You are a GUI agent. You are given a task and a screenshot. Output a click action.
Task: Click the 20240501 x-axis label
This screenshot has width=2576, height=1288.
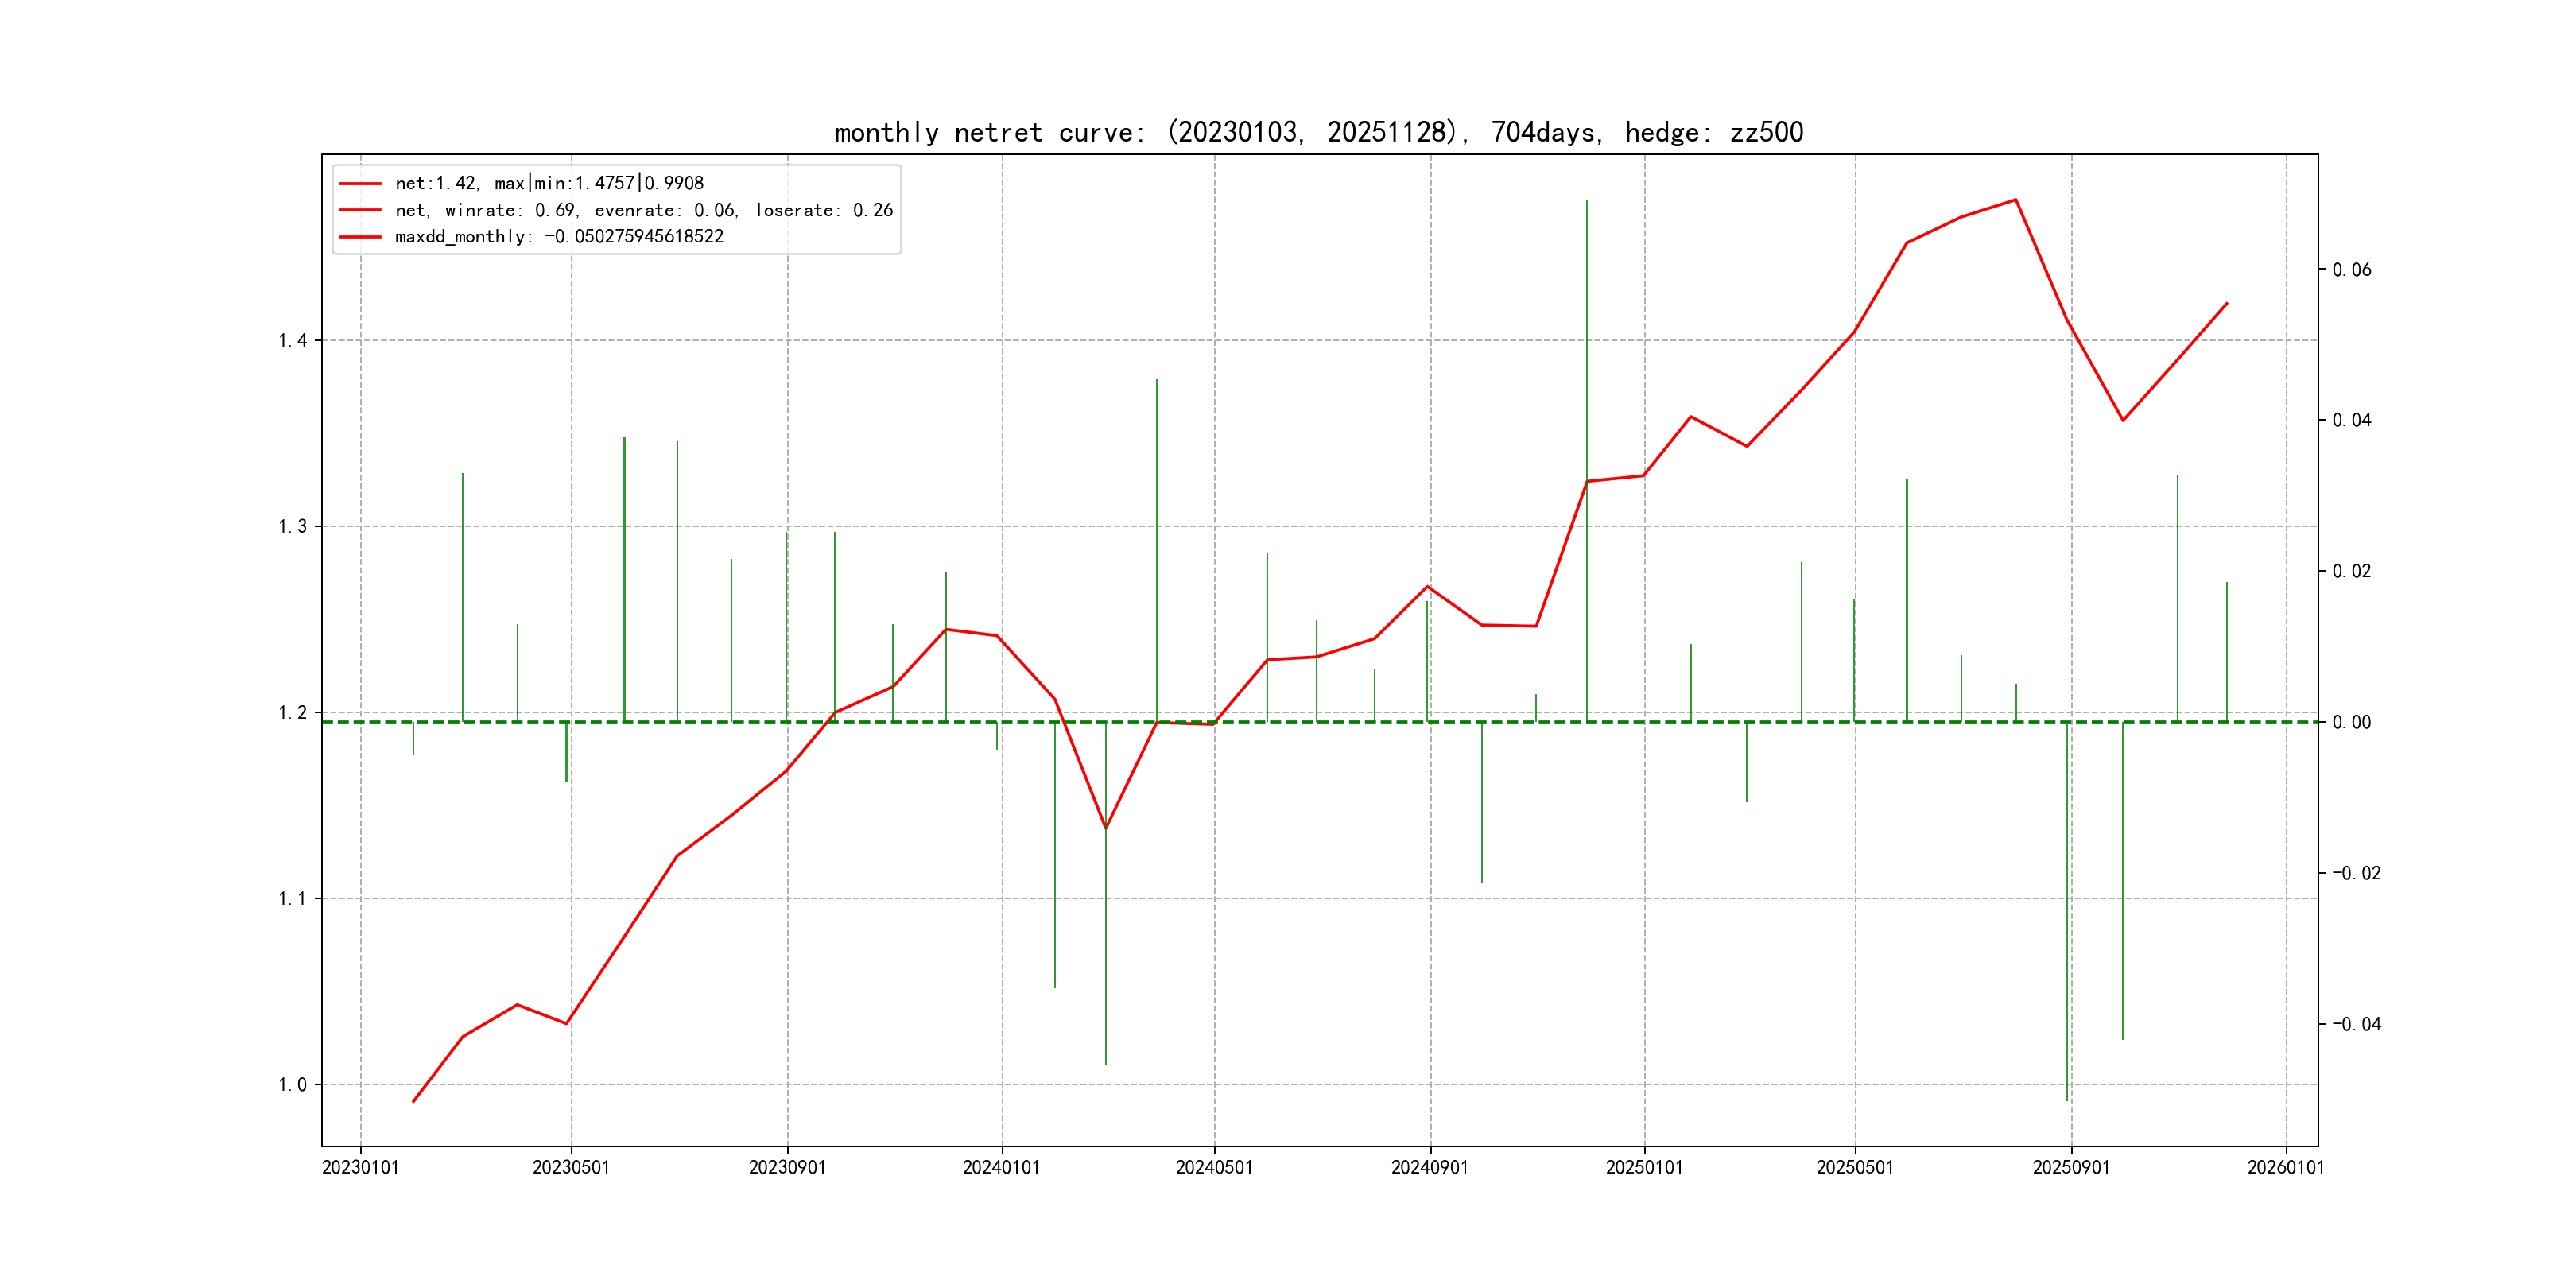point(1214,1168)
